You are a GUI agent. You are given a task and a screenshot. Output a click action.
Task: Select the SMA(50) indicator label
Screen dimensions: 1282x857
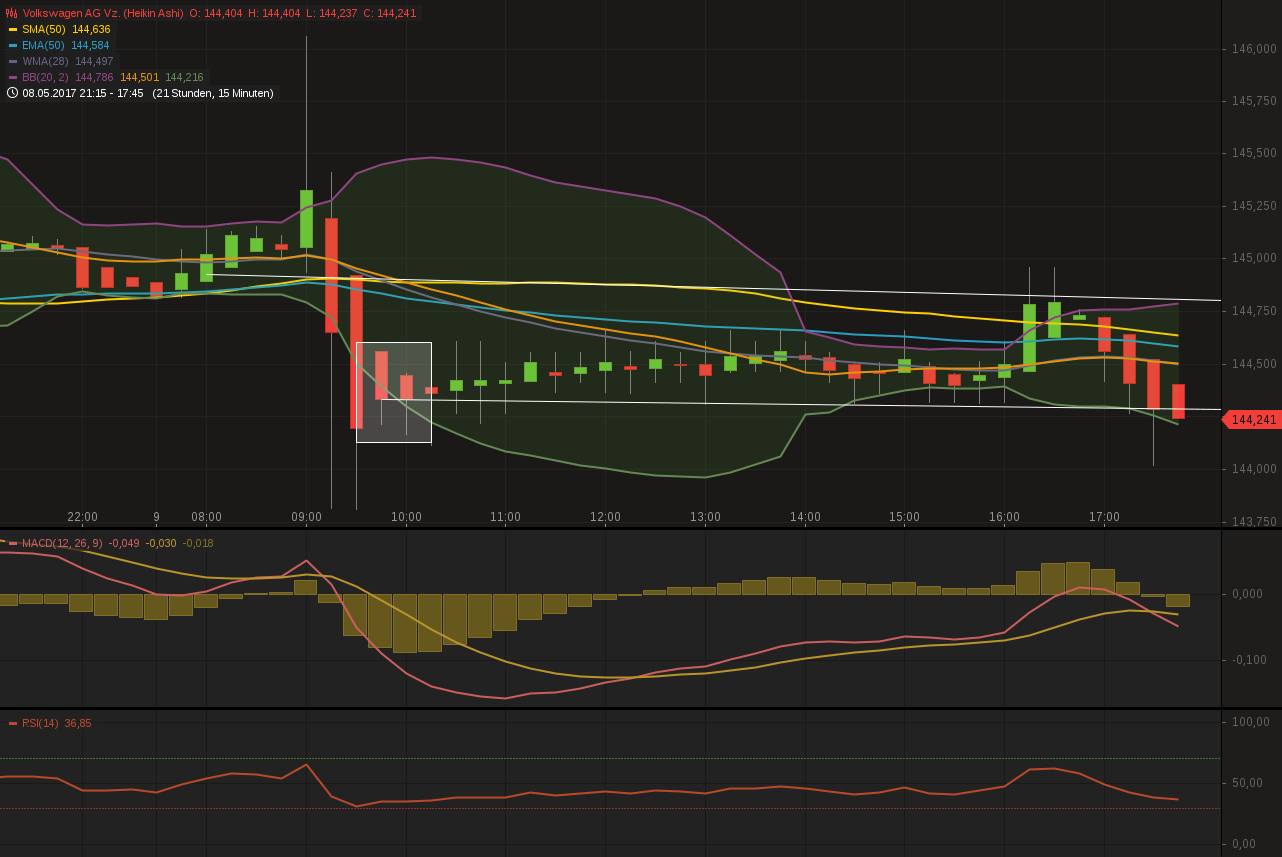(44, 29)
